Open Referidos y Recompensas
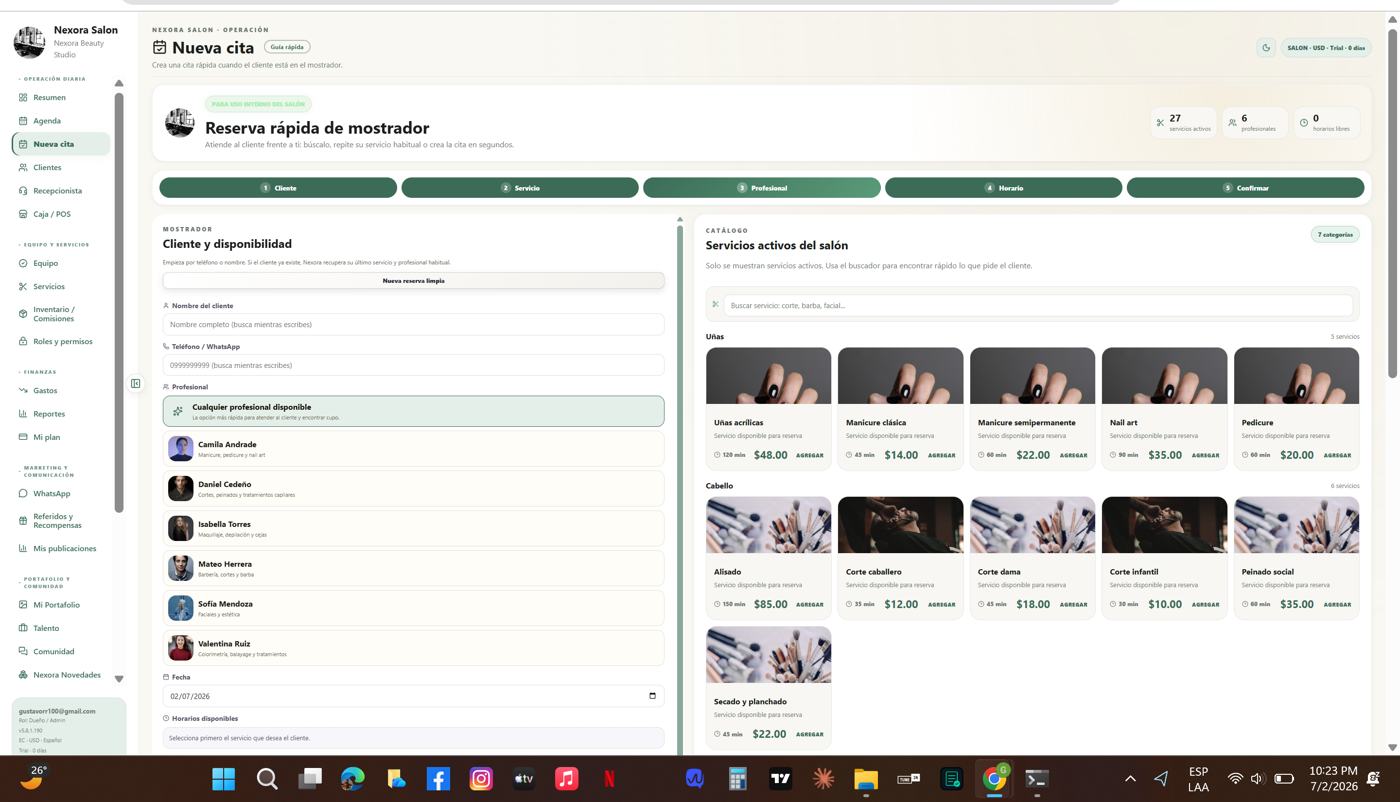The image size is (1400, 802). (x=62, y=521)
